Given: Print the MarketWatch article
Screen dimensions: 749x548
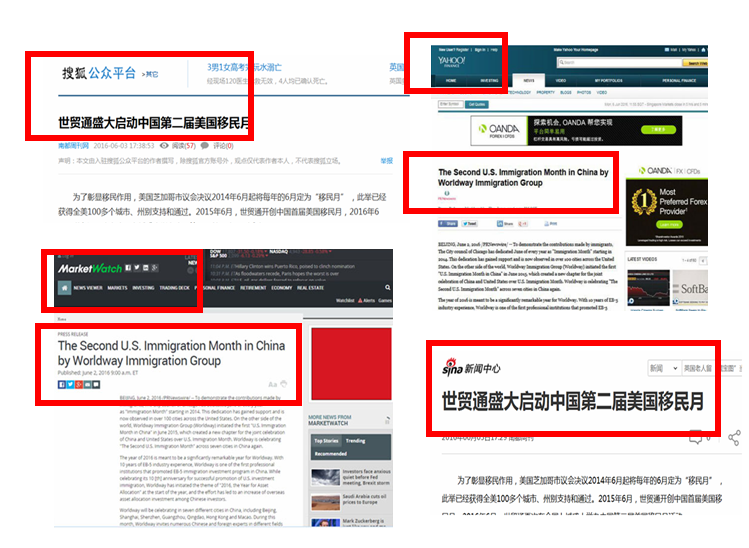Looking at the screenshot, I should pos(284,384).
